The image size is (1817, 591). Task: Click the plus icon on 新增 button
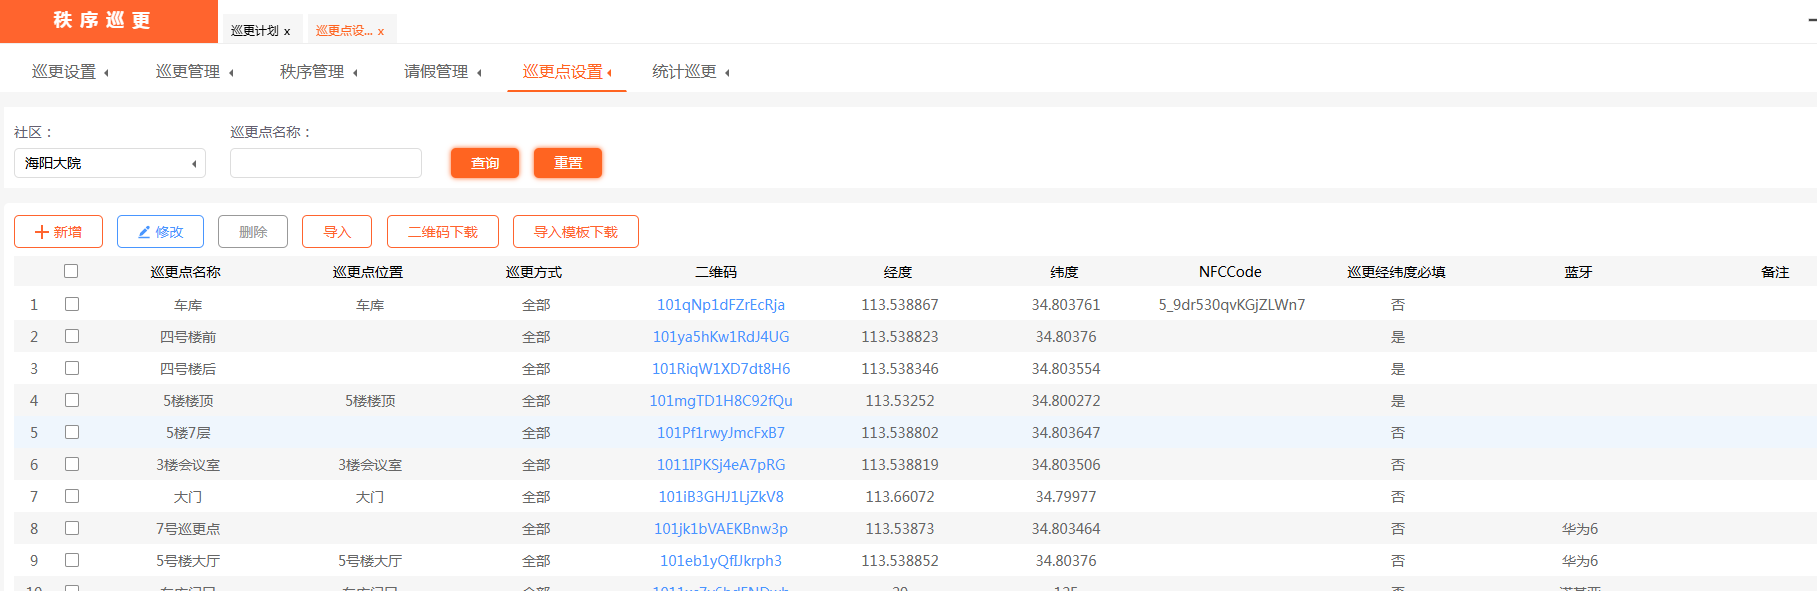pyautogui.click(x=42, y=232)
